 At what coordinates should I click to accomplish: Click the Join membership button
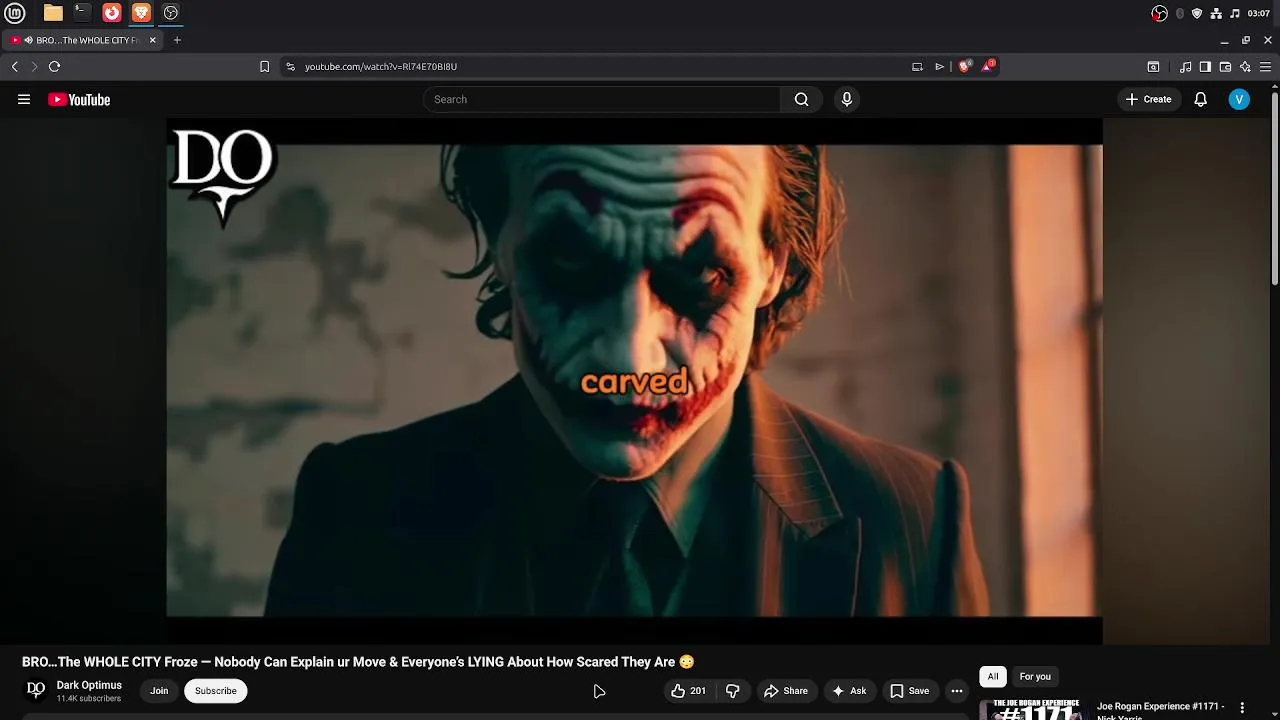pos(159,691)
